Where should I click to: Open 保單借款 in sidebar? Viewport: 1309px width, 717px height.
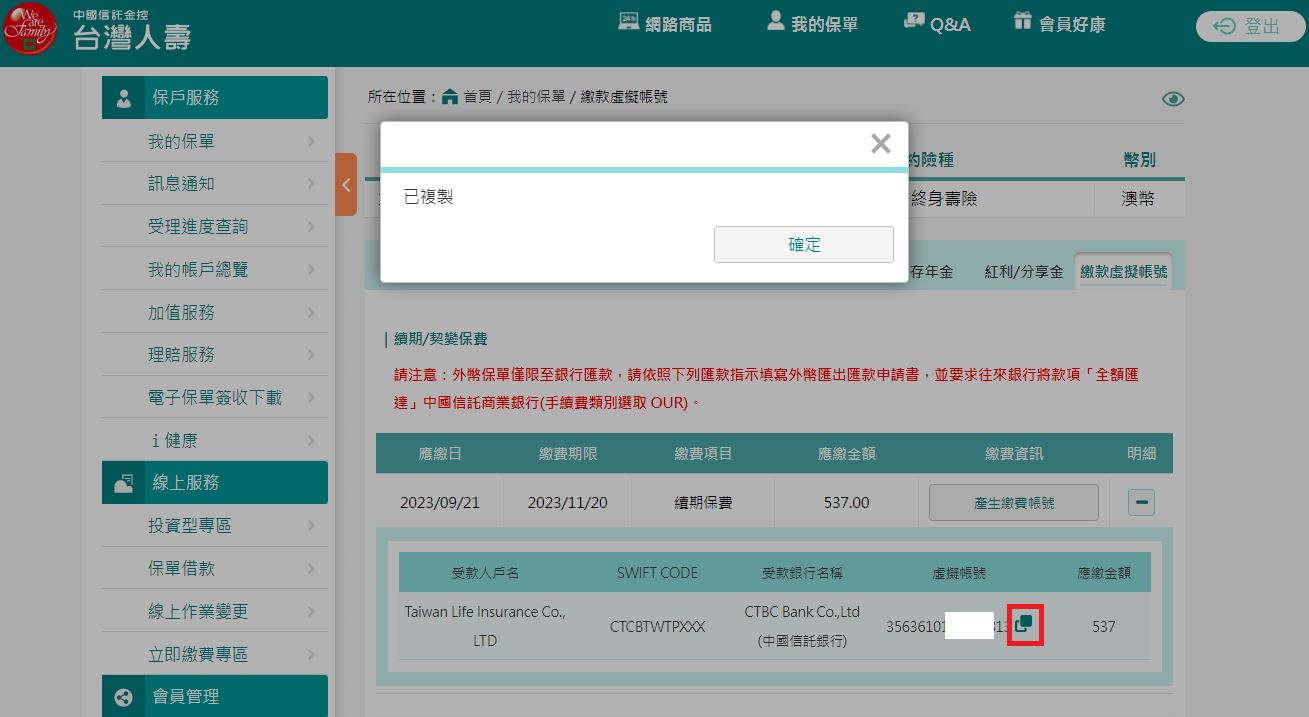tap(215, 569)
